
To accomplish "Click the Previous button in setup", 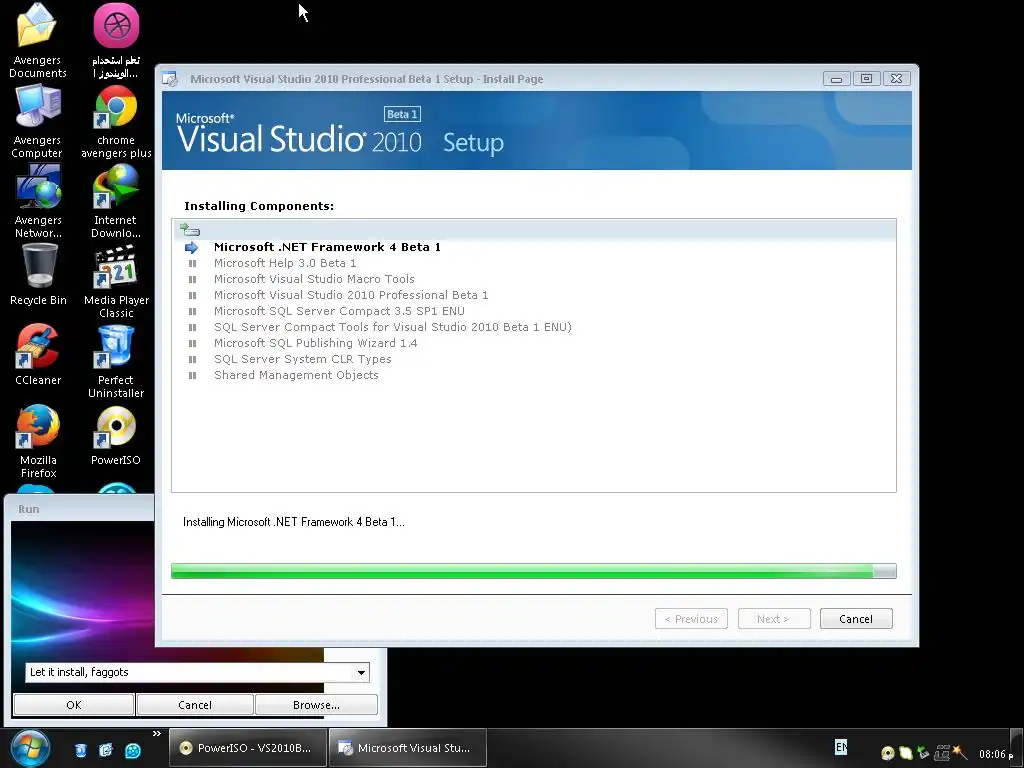I will point(691,618).
